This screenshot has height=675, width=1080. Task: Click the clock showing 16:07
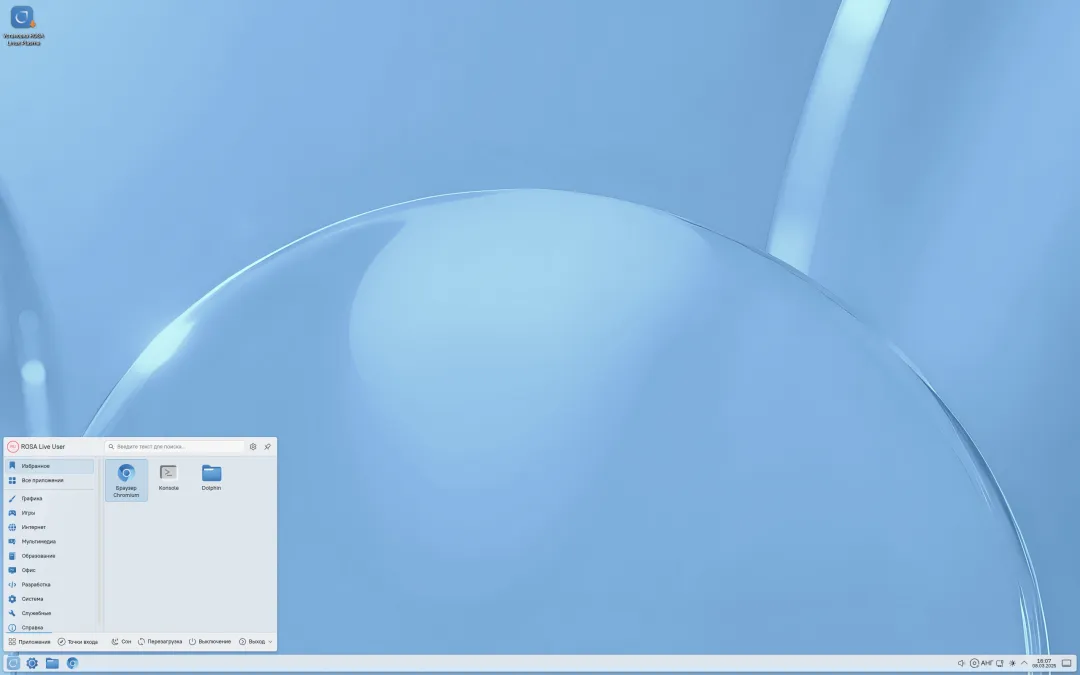[x=1043, y=663]
